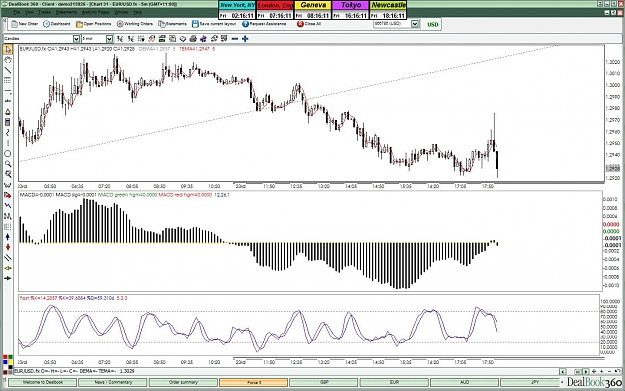Place a yellow left arrow marker
Screen dimensions: 625x391
point(8,268)
